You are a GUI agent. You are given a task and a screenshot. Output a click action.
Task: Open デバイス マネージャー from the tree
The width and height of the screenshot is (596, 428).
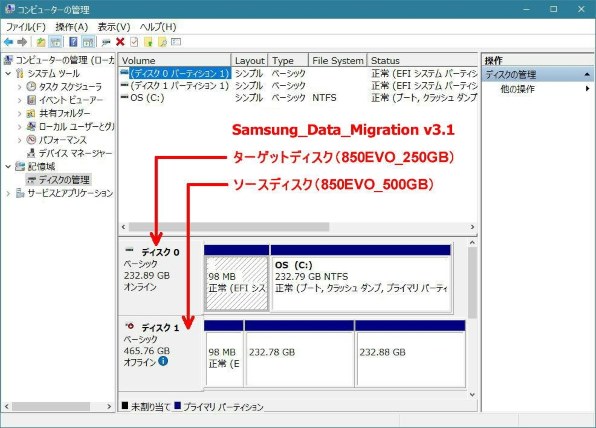75,153
